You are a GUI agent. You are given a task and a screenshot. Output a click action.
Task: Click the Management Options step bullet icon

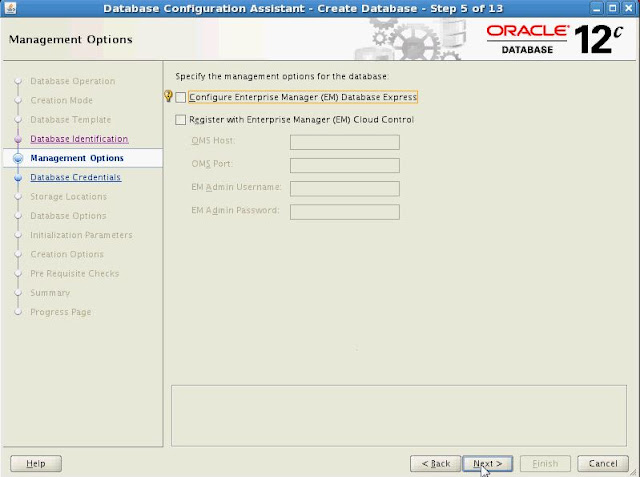18,158
